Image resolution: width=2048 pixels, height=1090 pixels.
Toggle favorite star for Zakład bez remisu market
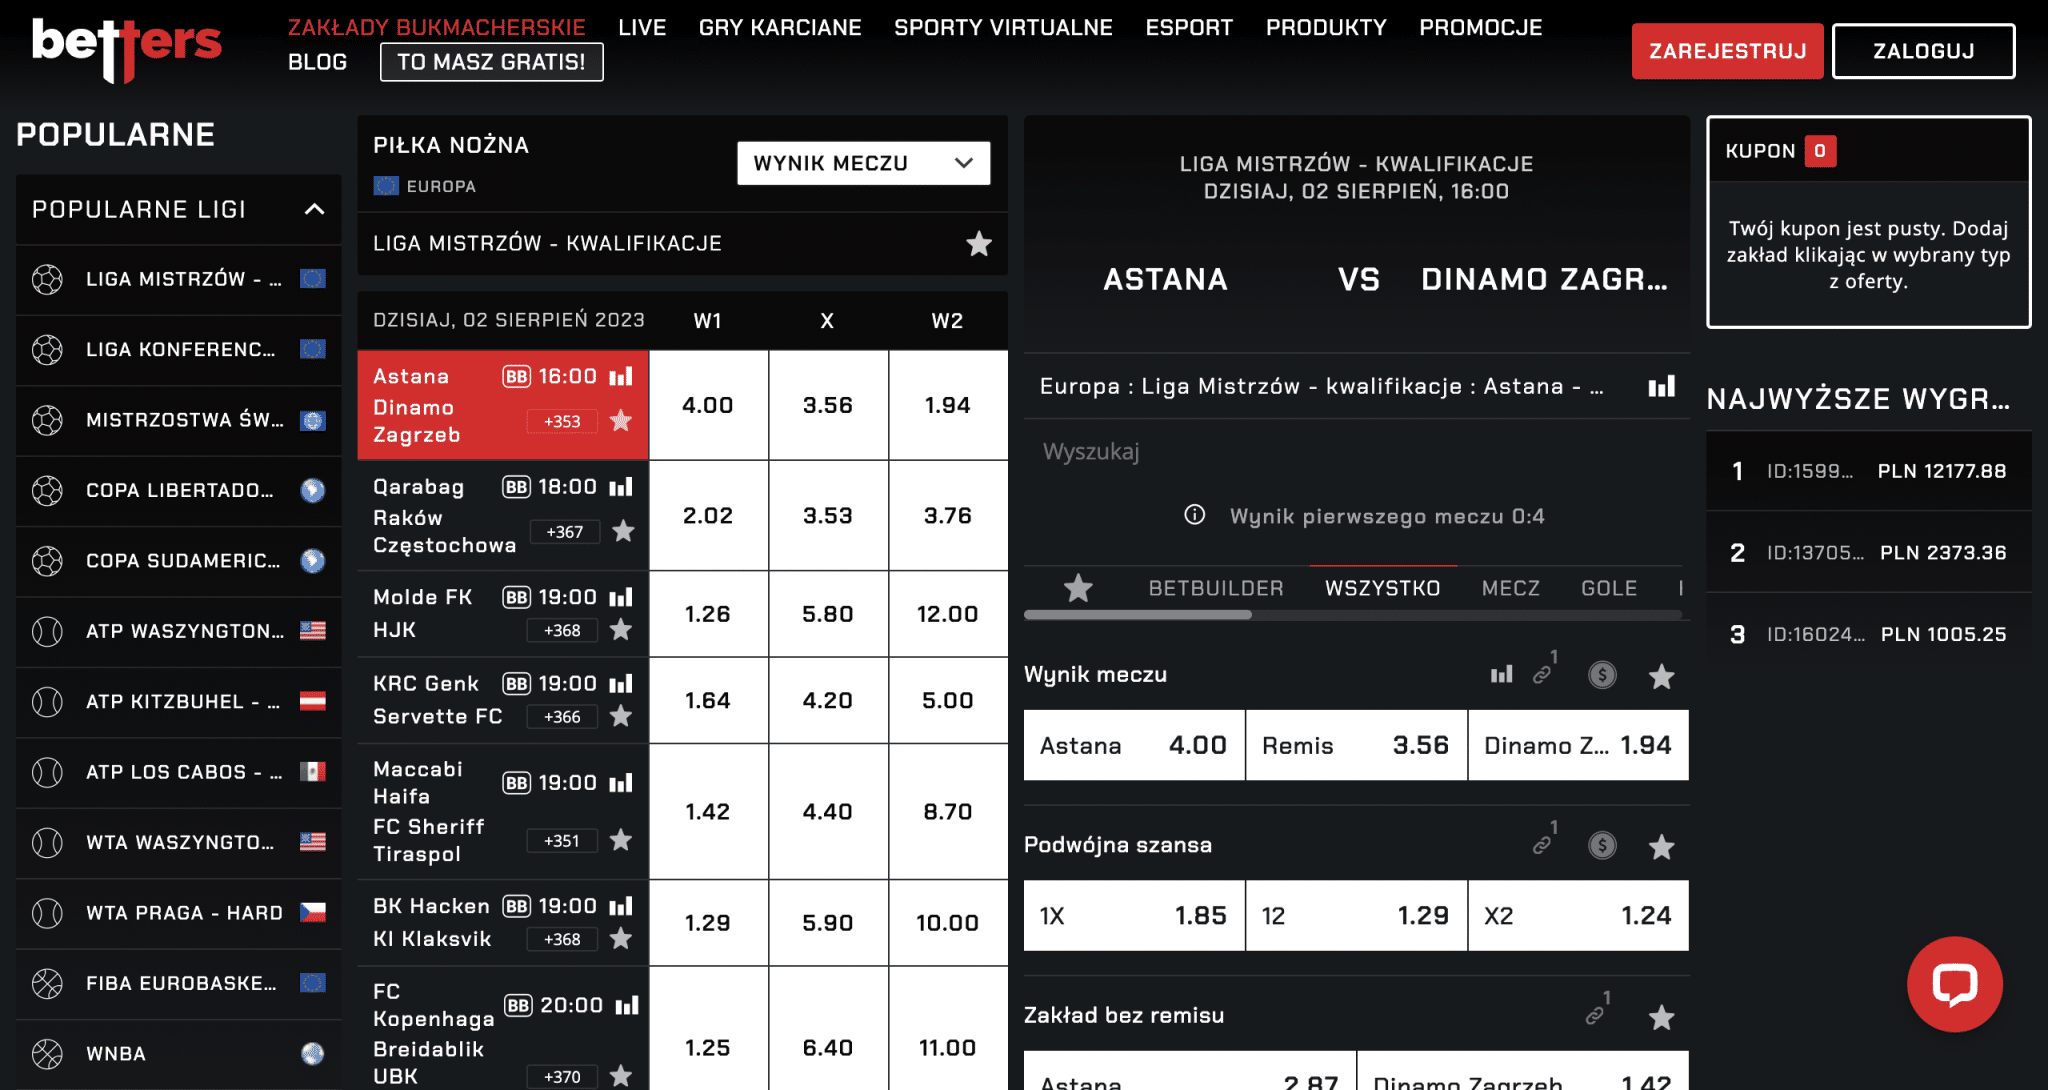pos(1661,1016)
